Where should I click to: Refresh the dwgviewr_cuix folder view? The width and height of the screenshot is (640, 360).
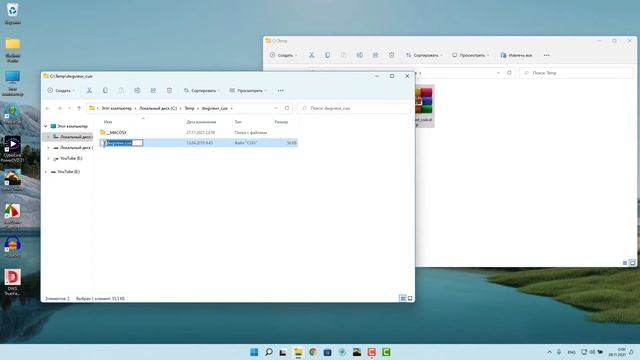287,108
